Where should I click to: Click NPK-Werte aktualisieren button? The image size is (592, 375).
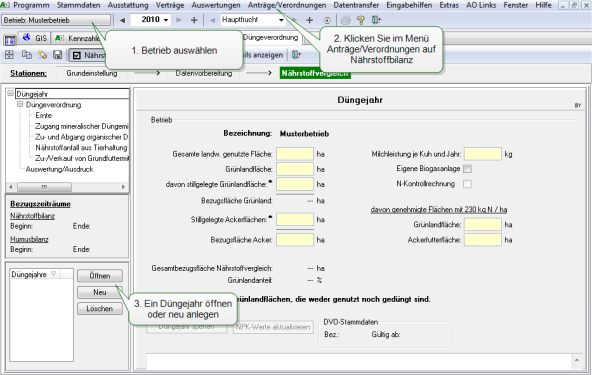click(x=273, y=327)
